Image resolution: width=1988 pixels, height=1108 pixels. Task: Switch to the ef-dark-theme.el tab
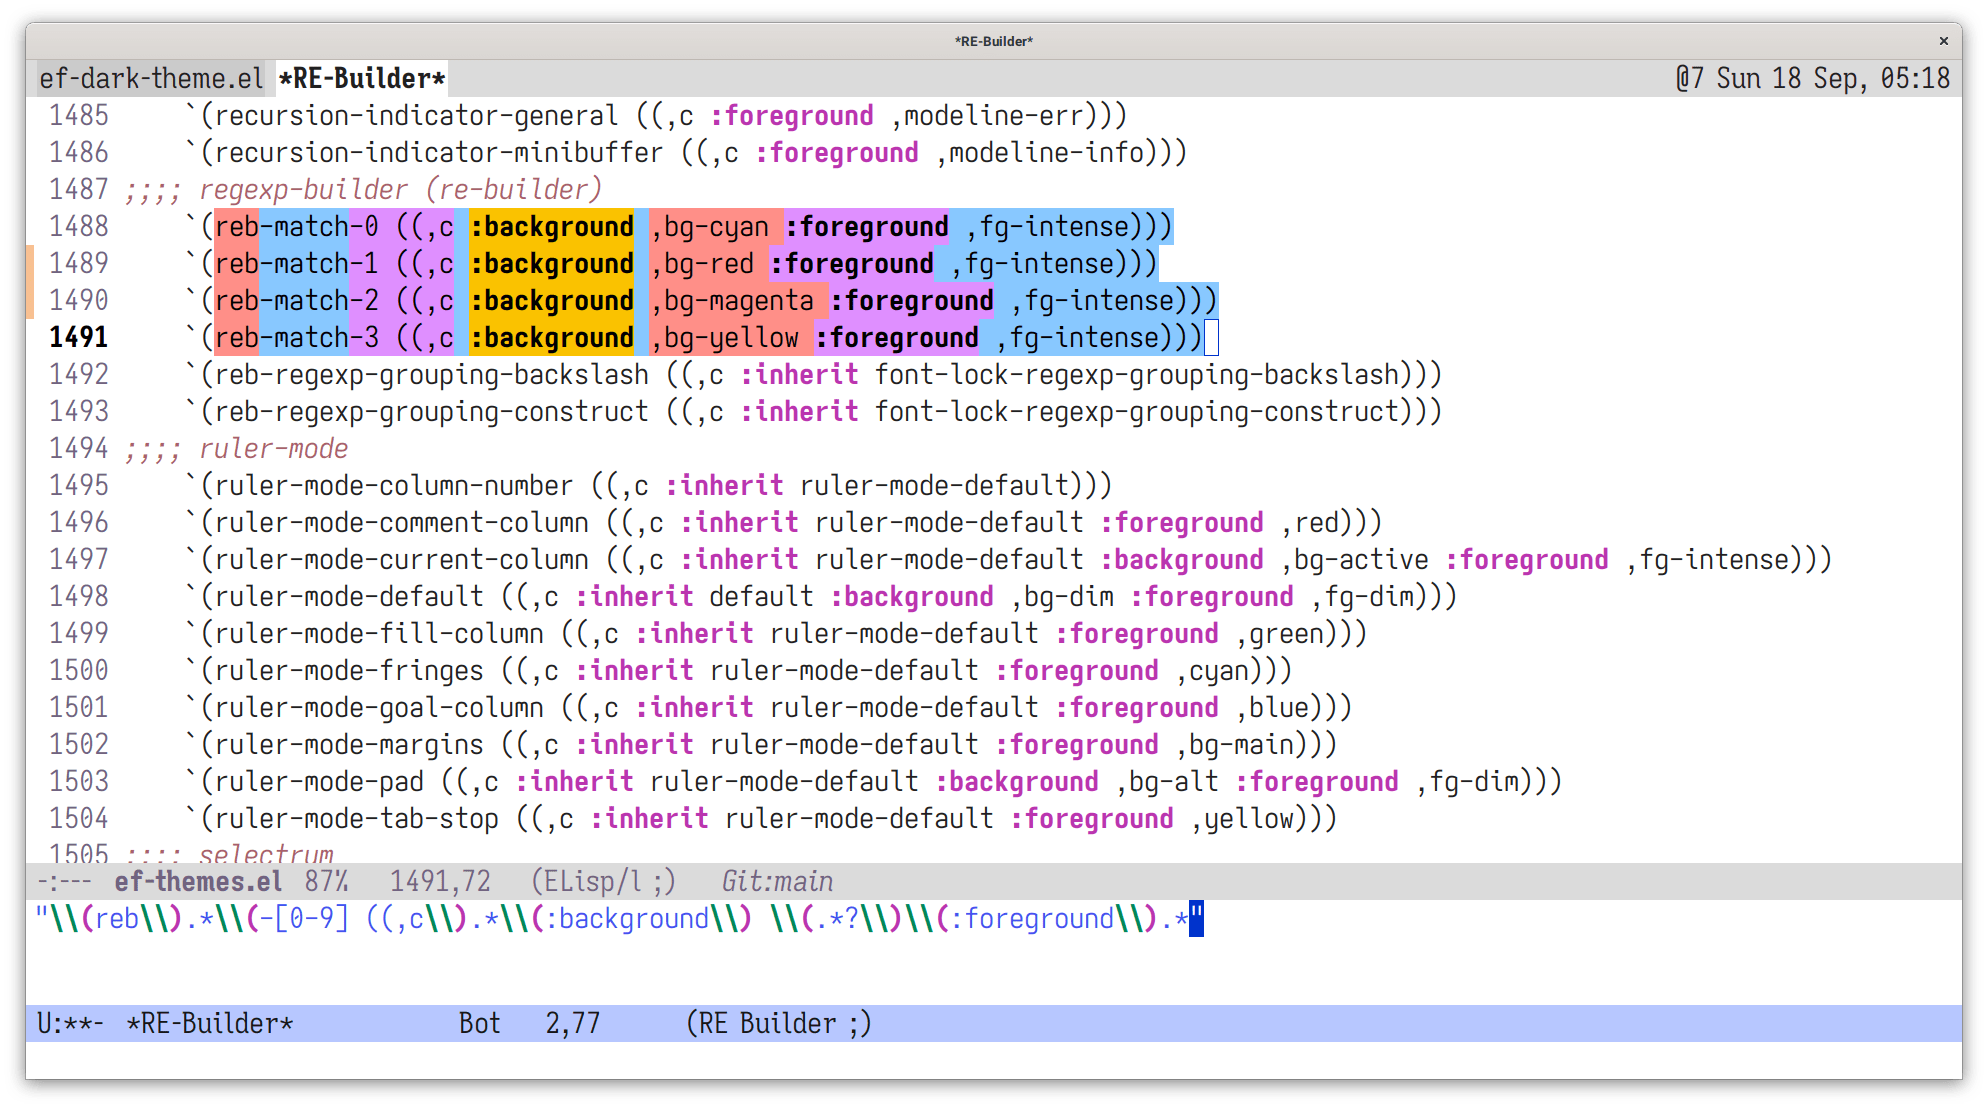click(150, 78)
